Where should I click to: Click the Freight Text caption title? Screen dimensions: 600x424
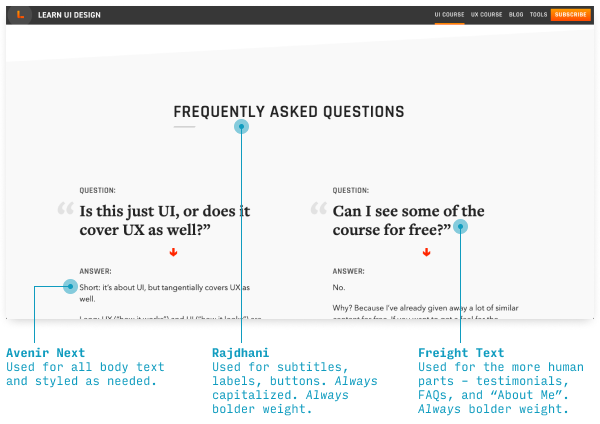(461, 352)
